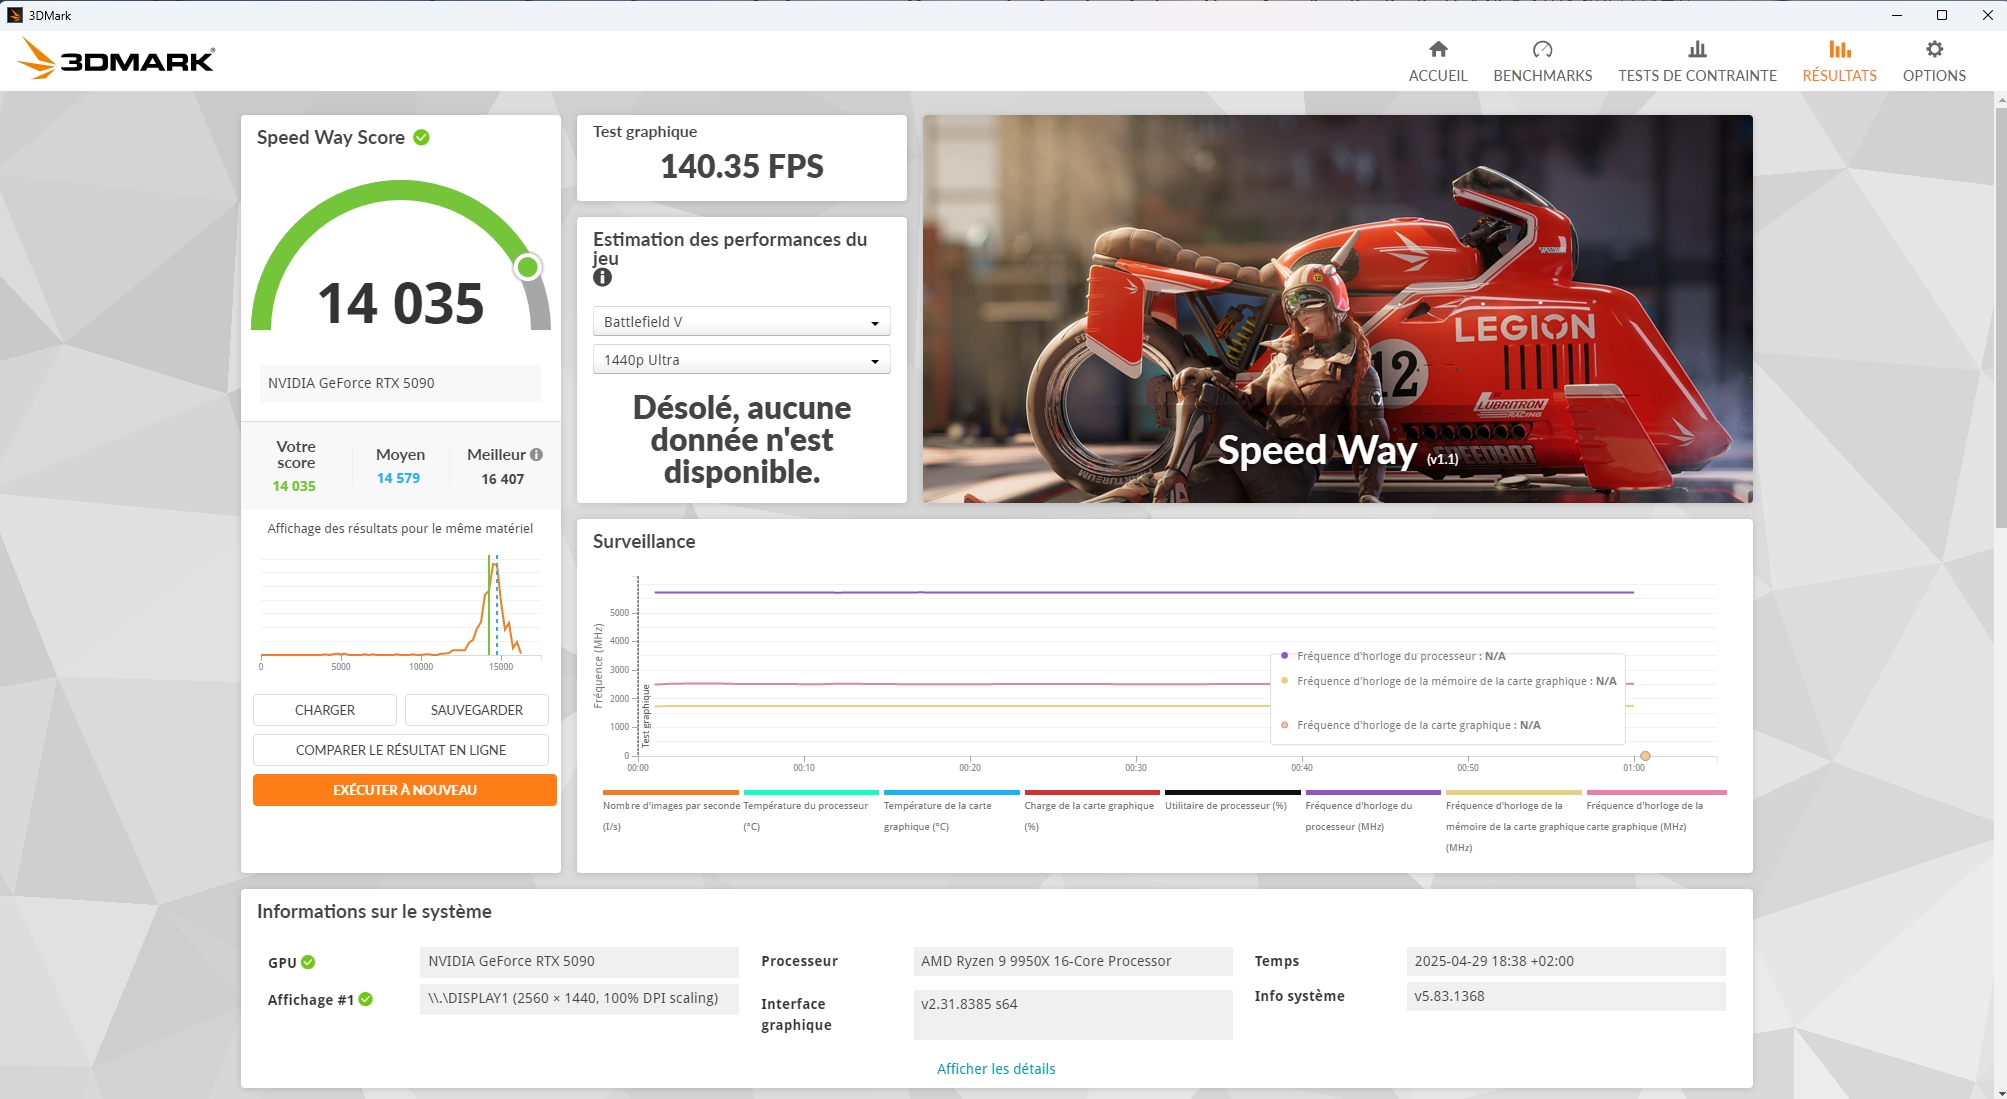Click the v5.83.1368 info système field
The width and height of the screenshot is (2007, 1099).
(1565, 996)
